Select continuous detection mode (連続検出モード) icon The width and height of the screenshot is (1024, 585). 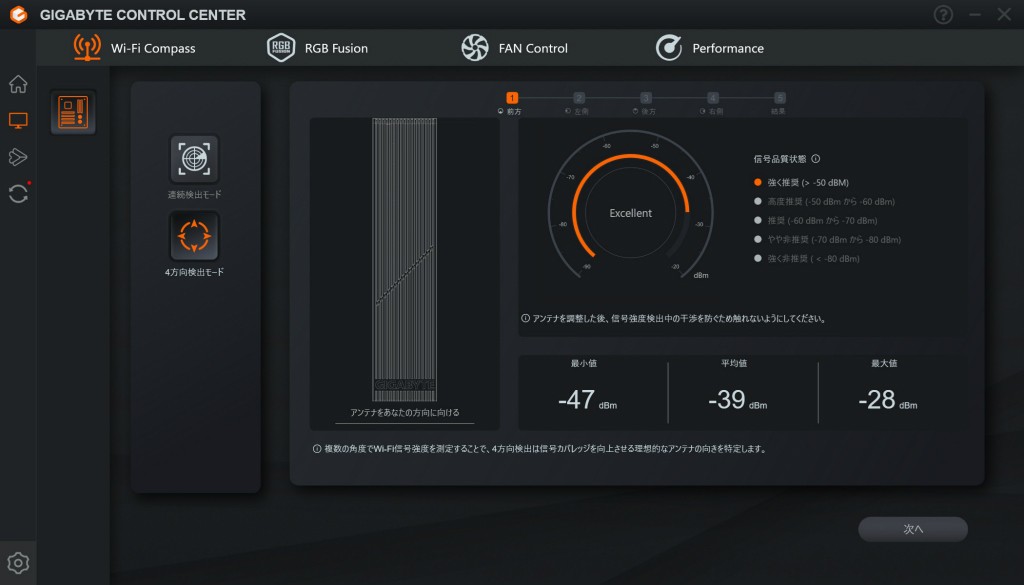coord(194,159)
